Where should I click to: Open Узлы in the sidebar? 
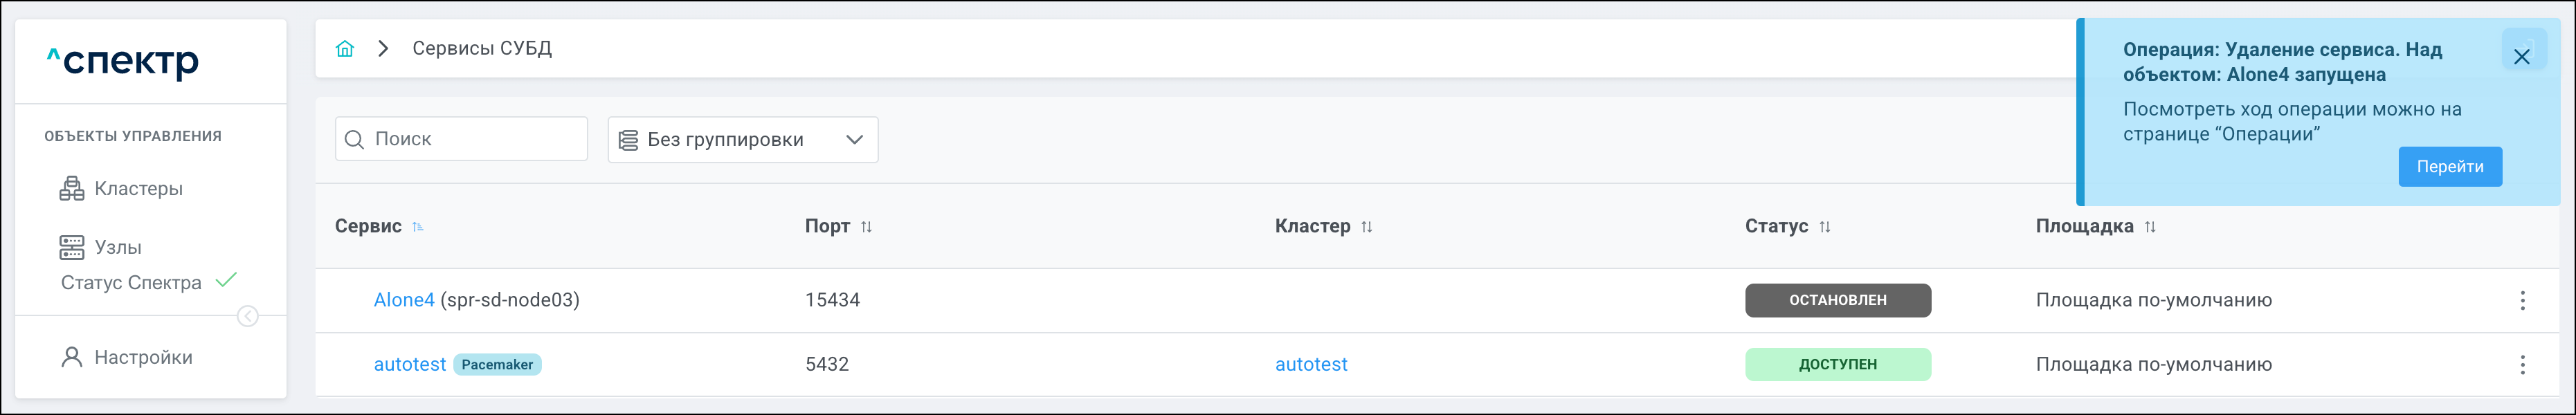click(x=117, y=247)
